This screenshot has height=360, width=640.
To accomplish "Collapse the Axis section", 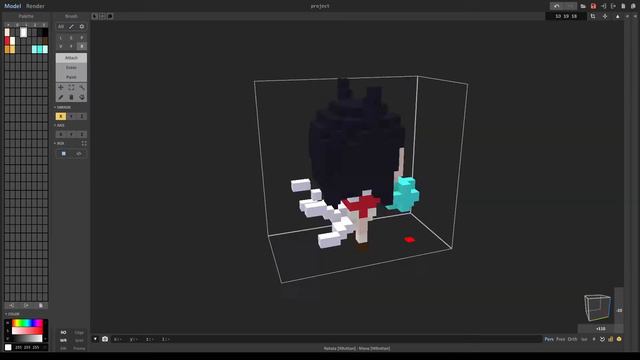I will pos(60,125).
